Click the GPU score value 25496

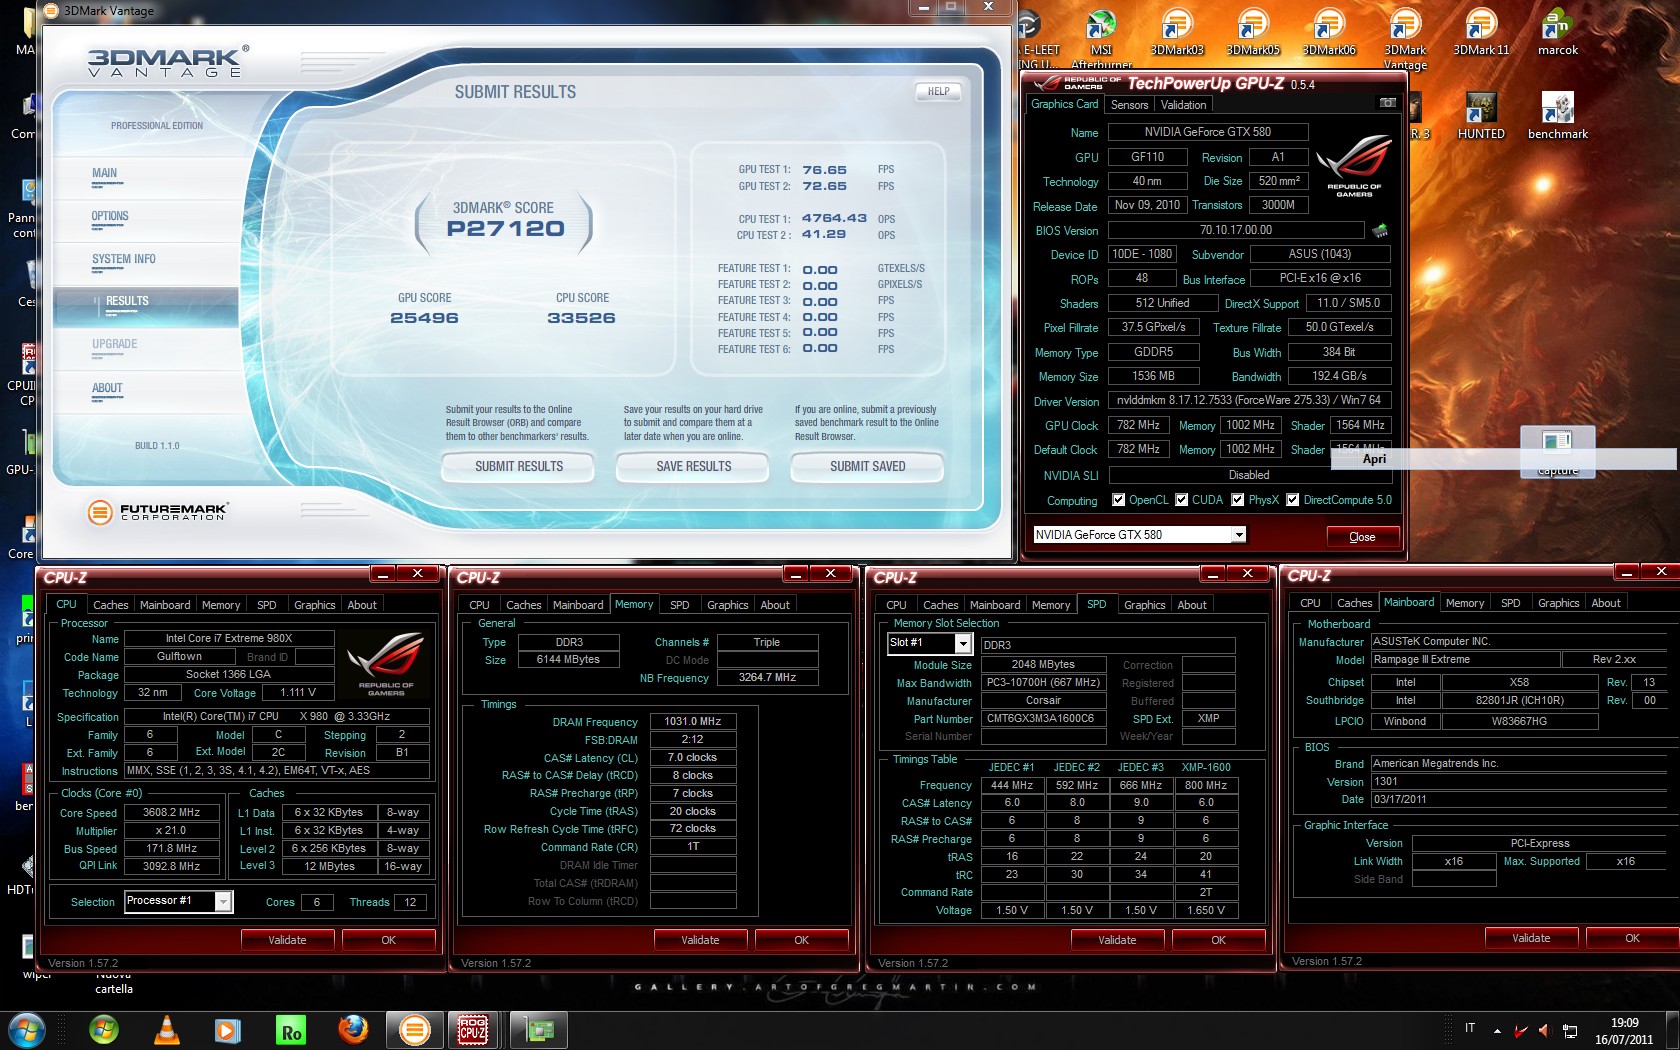coord(424,318)
